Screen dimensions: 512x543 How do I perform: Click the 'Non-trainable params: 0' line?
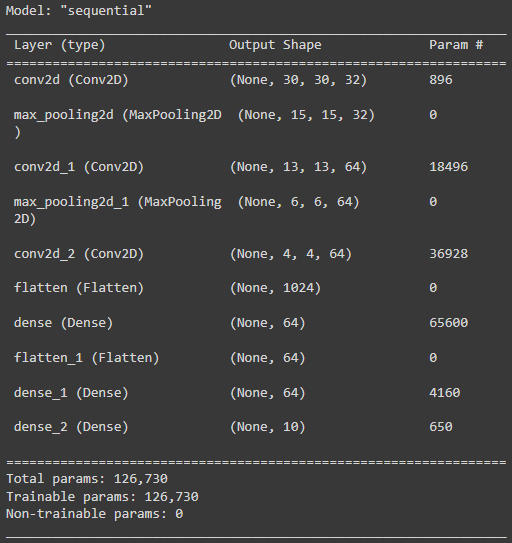click(95, 514)
